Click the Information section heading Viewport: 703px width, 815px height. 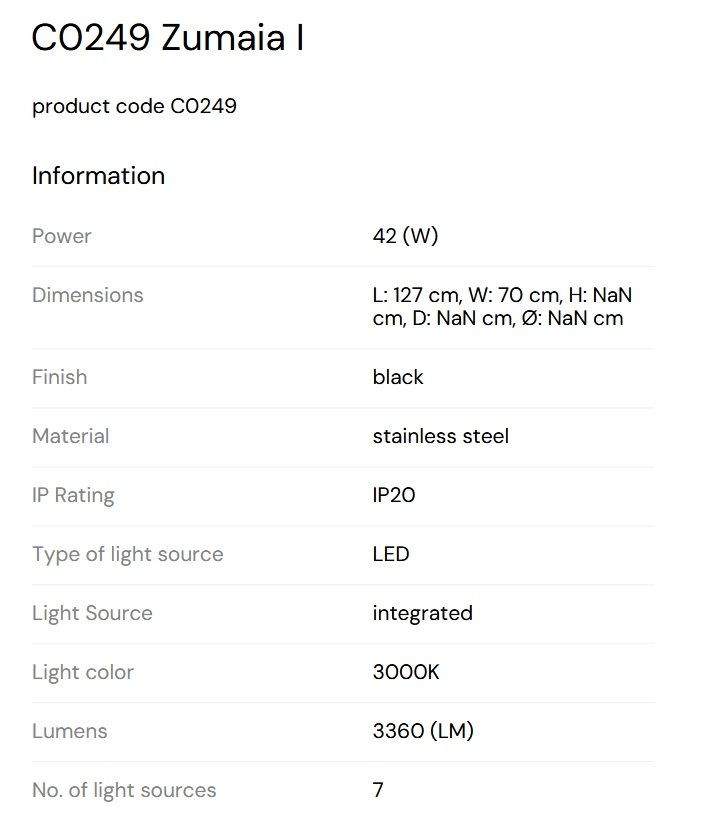click(x=98, y=176)
